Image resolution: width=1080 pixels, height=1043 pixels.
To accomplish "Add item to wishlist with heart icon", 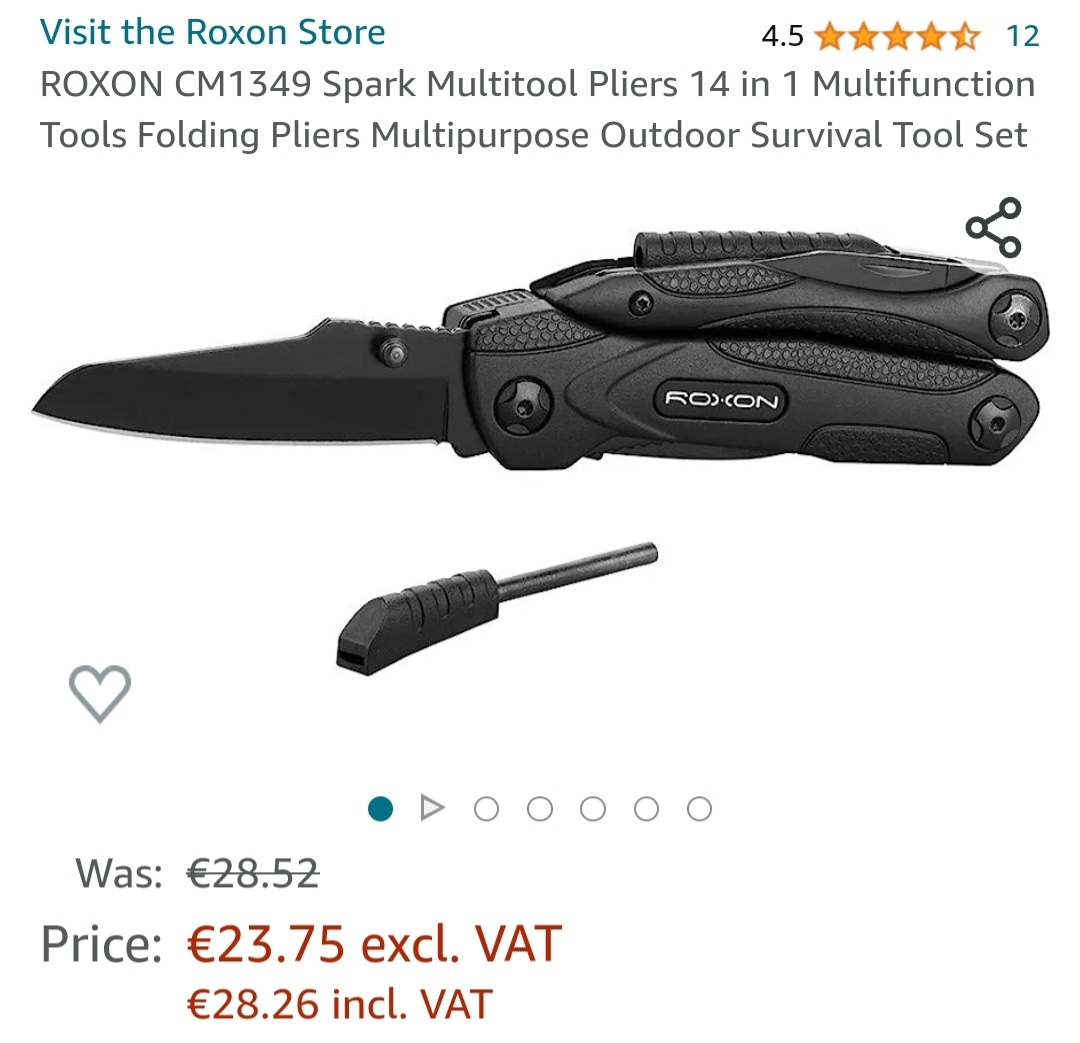I will click(x=100, y=693).
